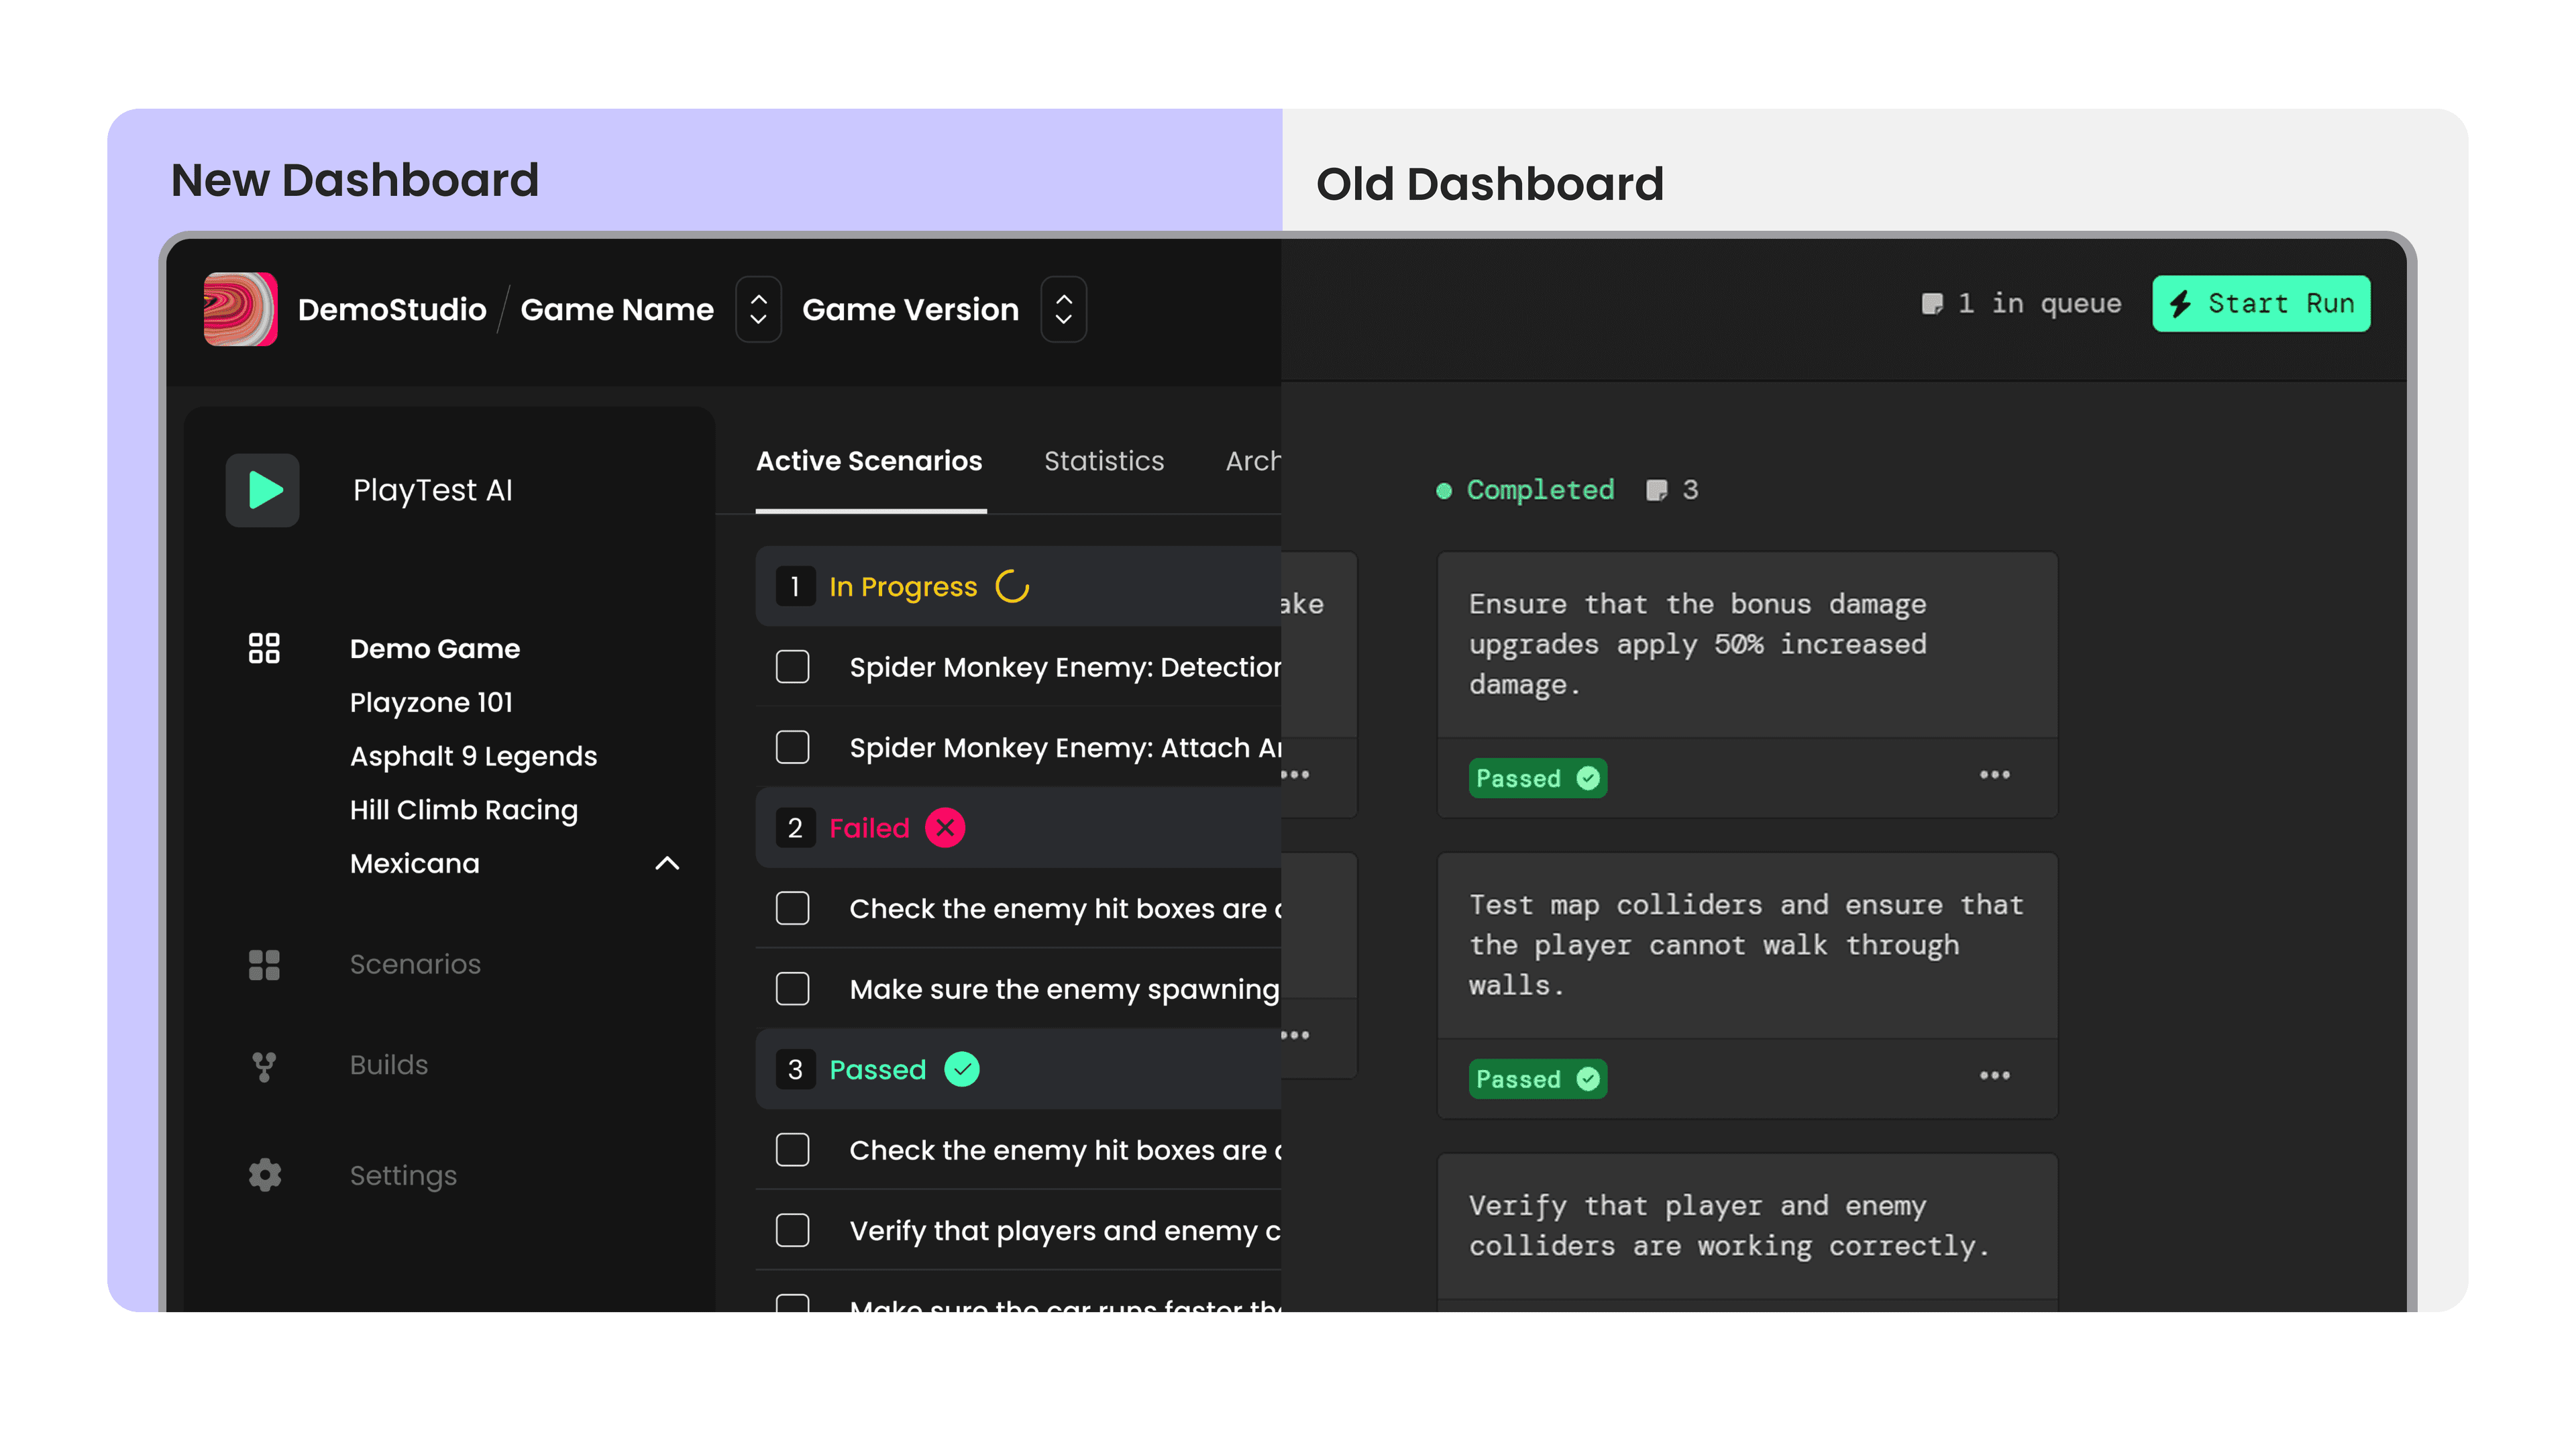
Task: Collapse the Mexicana game list entry
Action: click(668, 864)
